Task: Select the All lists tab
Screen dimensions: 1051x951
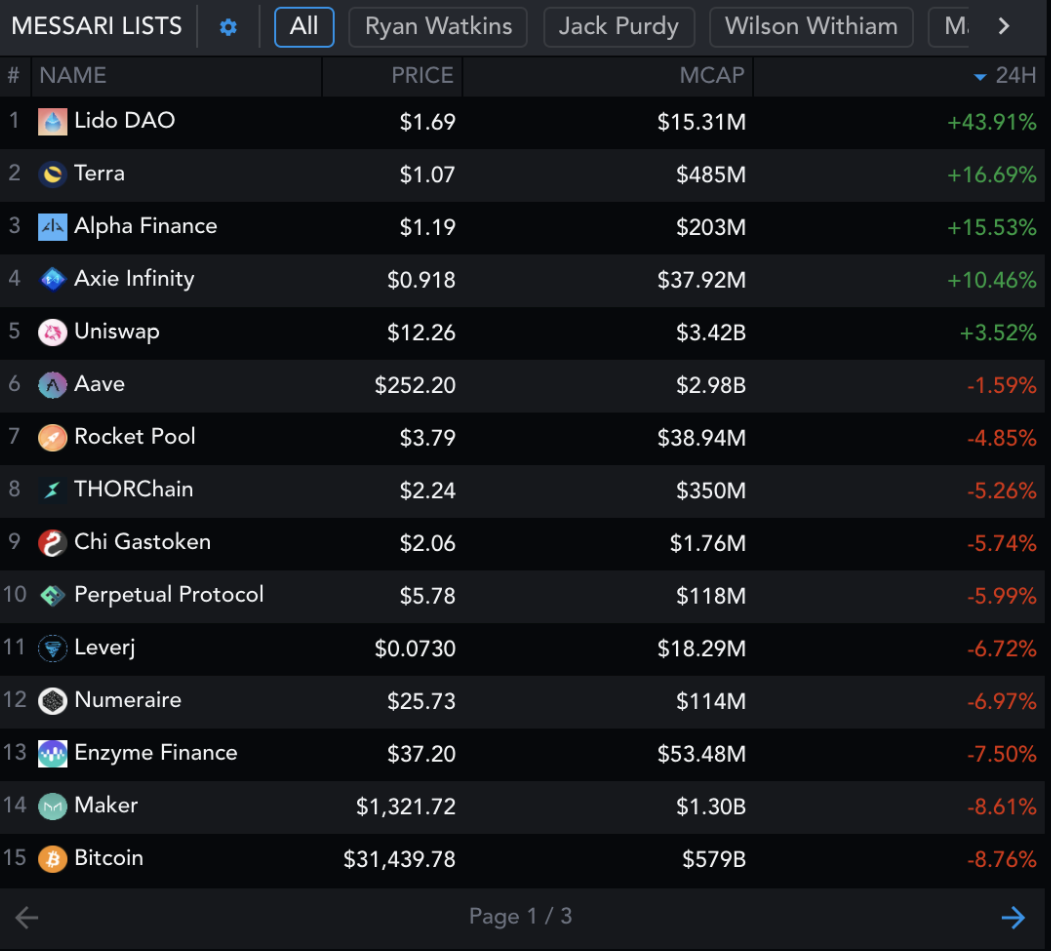Action: coord(304,27)
